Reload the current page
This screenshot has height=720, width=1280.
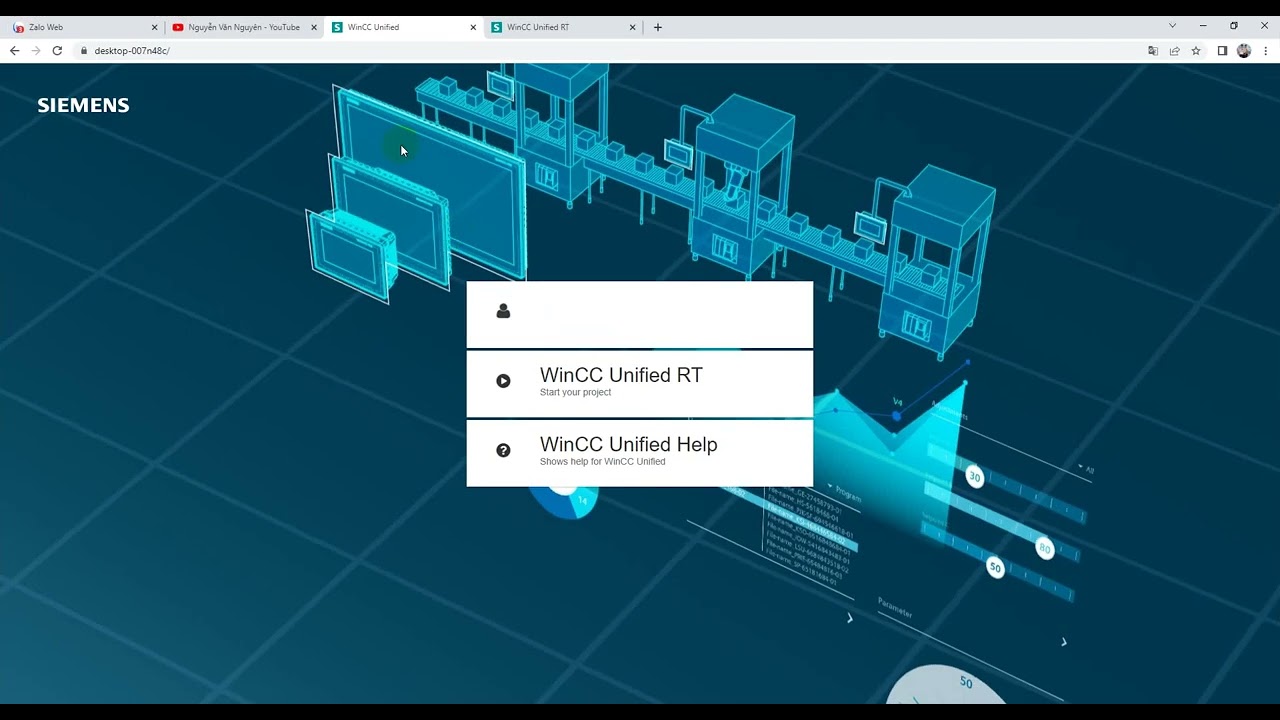(x=57, y=50)
